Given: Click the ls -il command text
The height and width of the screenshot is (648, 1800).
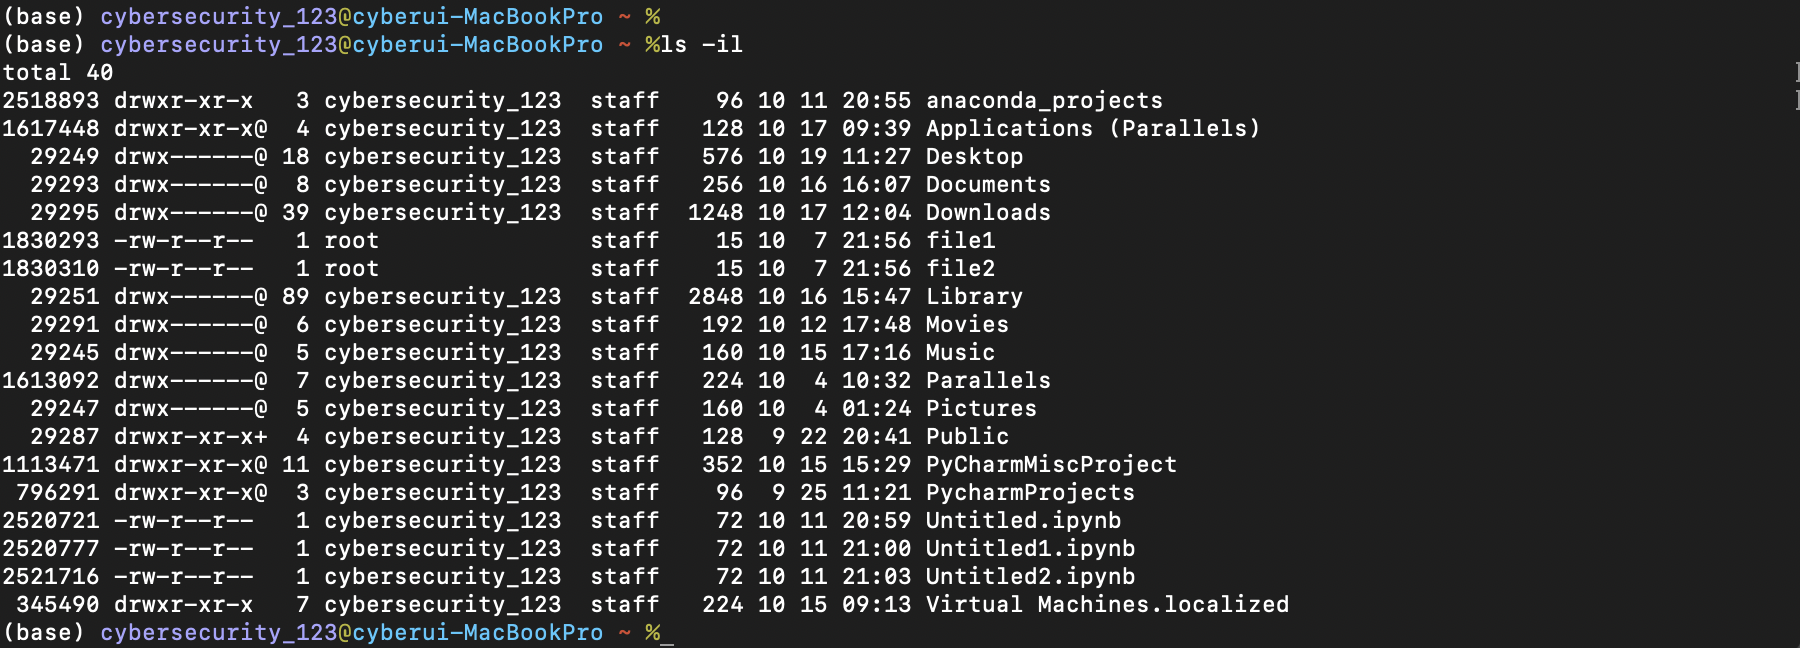Looking at the screenshot, I should [x=702, y=45].
